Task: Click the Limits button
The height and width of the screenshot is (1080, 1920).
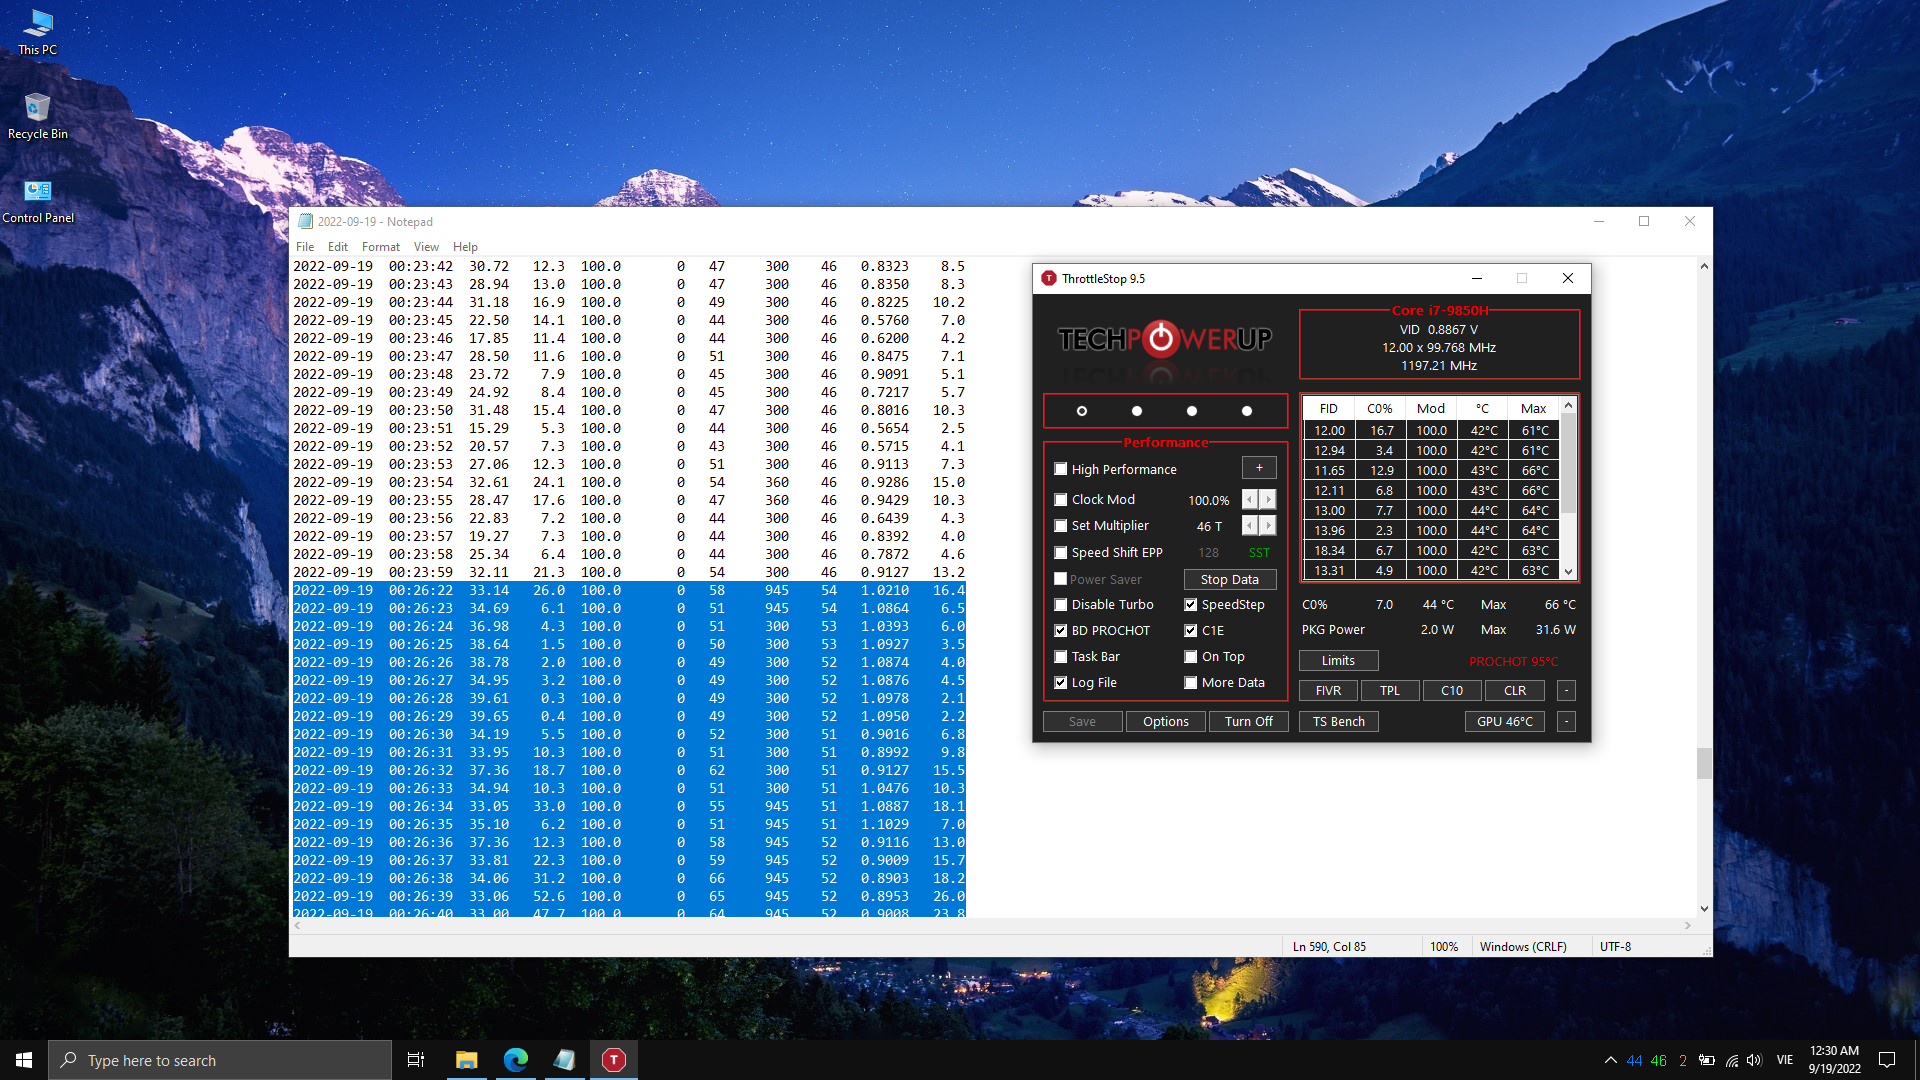Action: pos(1338,661)
